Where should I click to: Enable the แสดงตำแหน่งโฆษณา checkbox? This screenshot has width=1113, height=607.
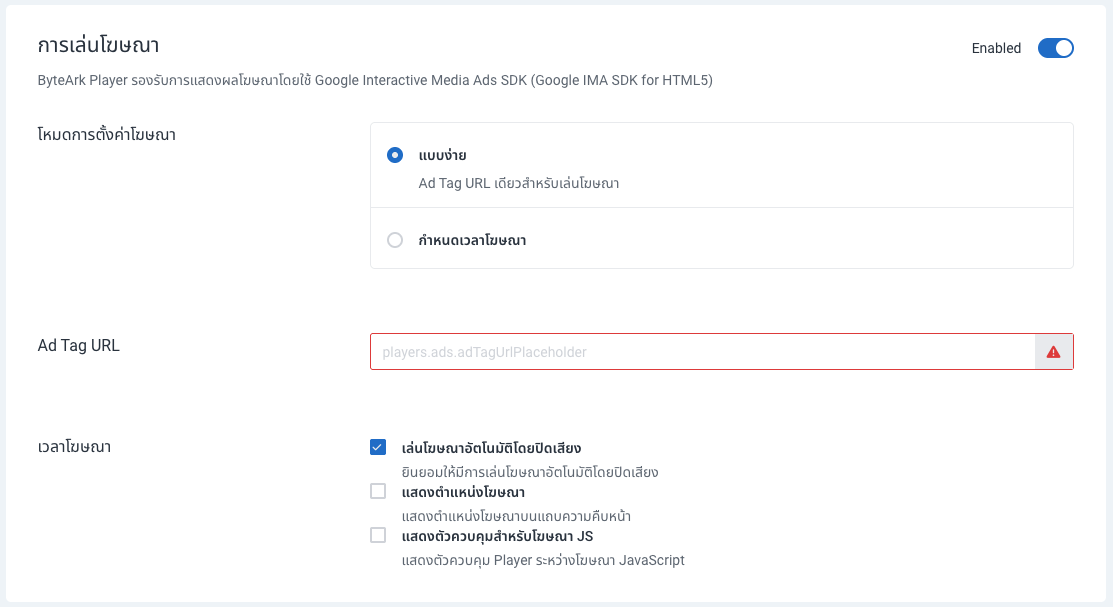click(378, 491)
